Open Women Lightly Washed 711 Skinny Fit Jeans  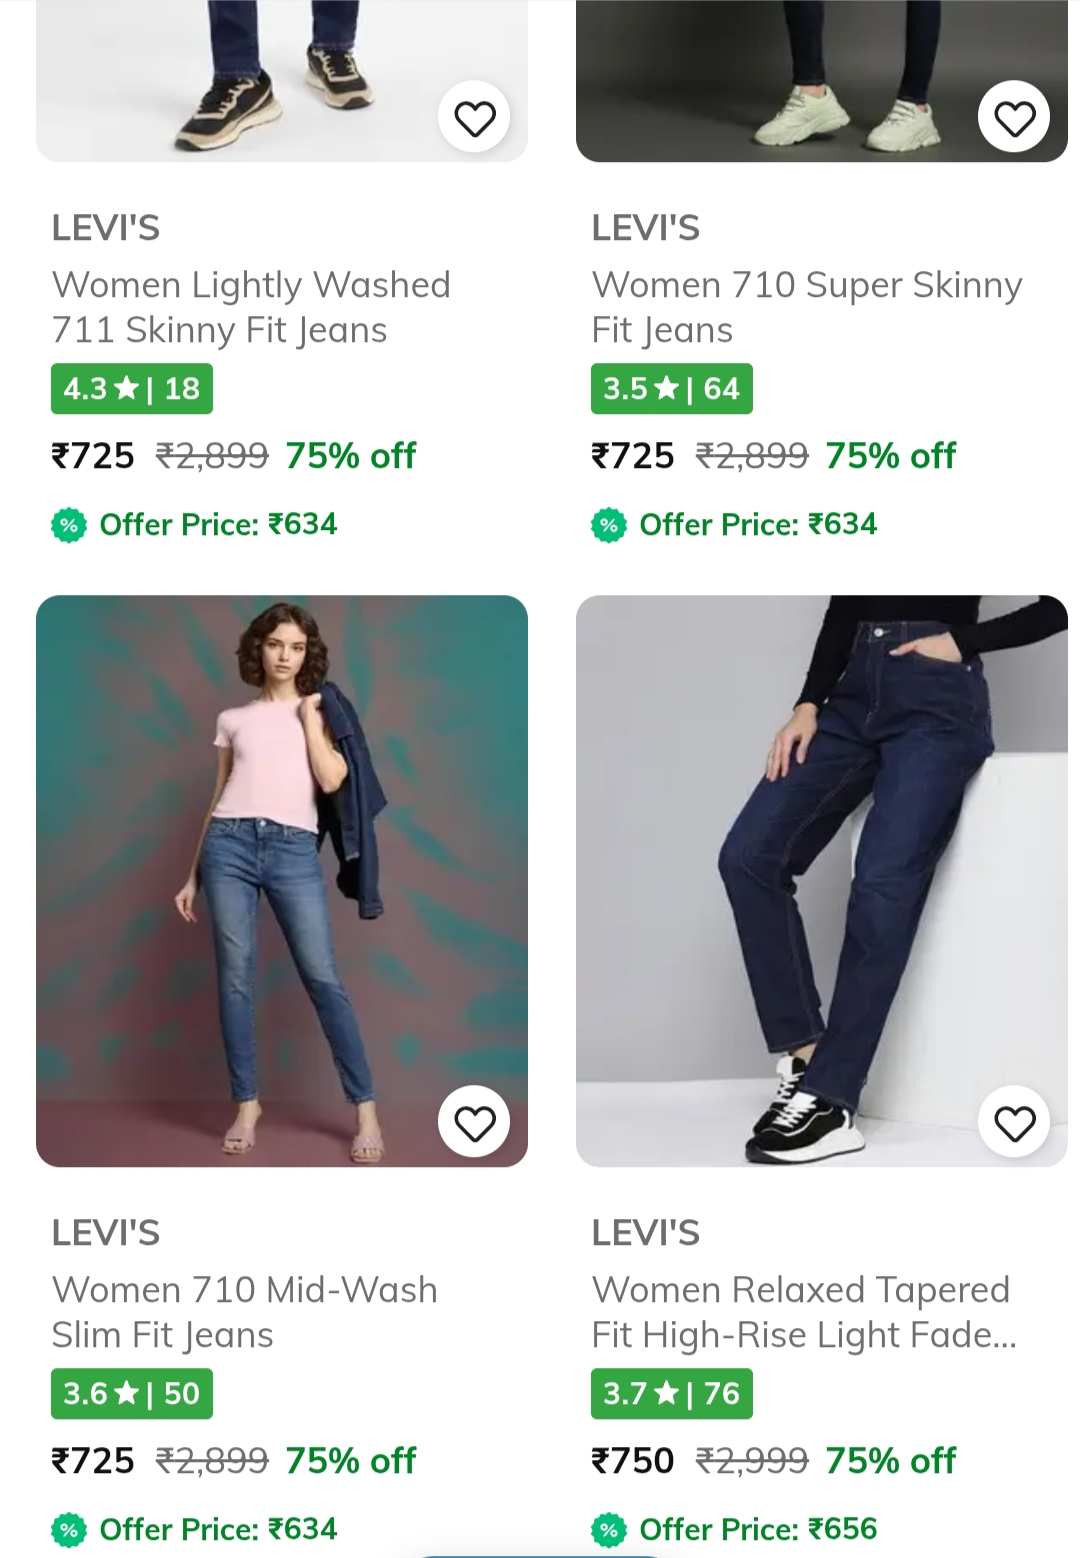pos(250,307)
